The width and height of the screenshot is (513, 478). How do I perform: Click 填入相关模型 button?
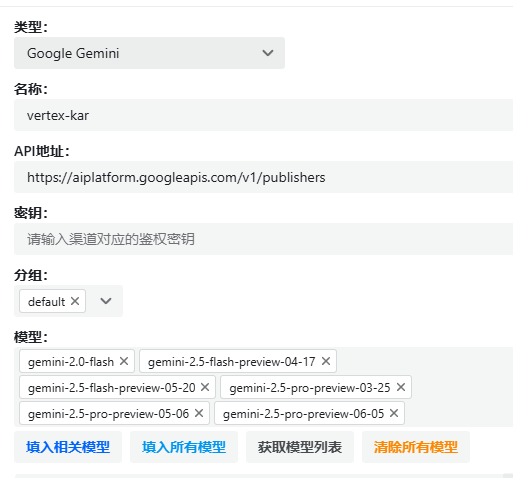tap(68, 447)
